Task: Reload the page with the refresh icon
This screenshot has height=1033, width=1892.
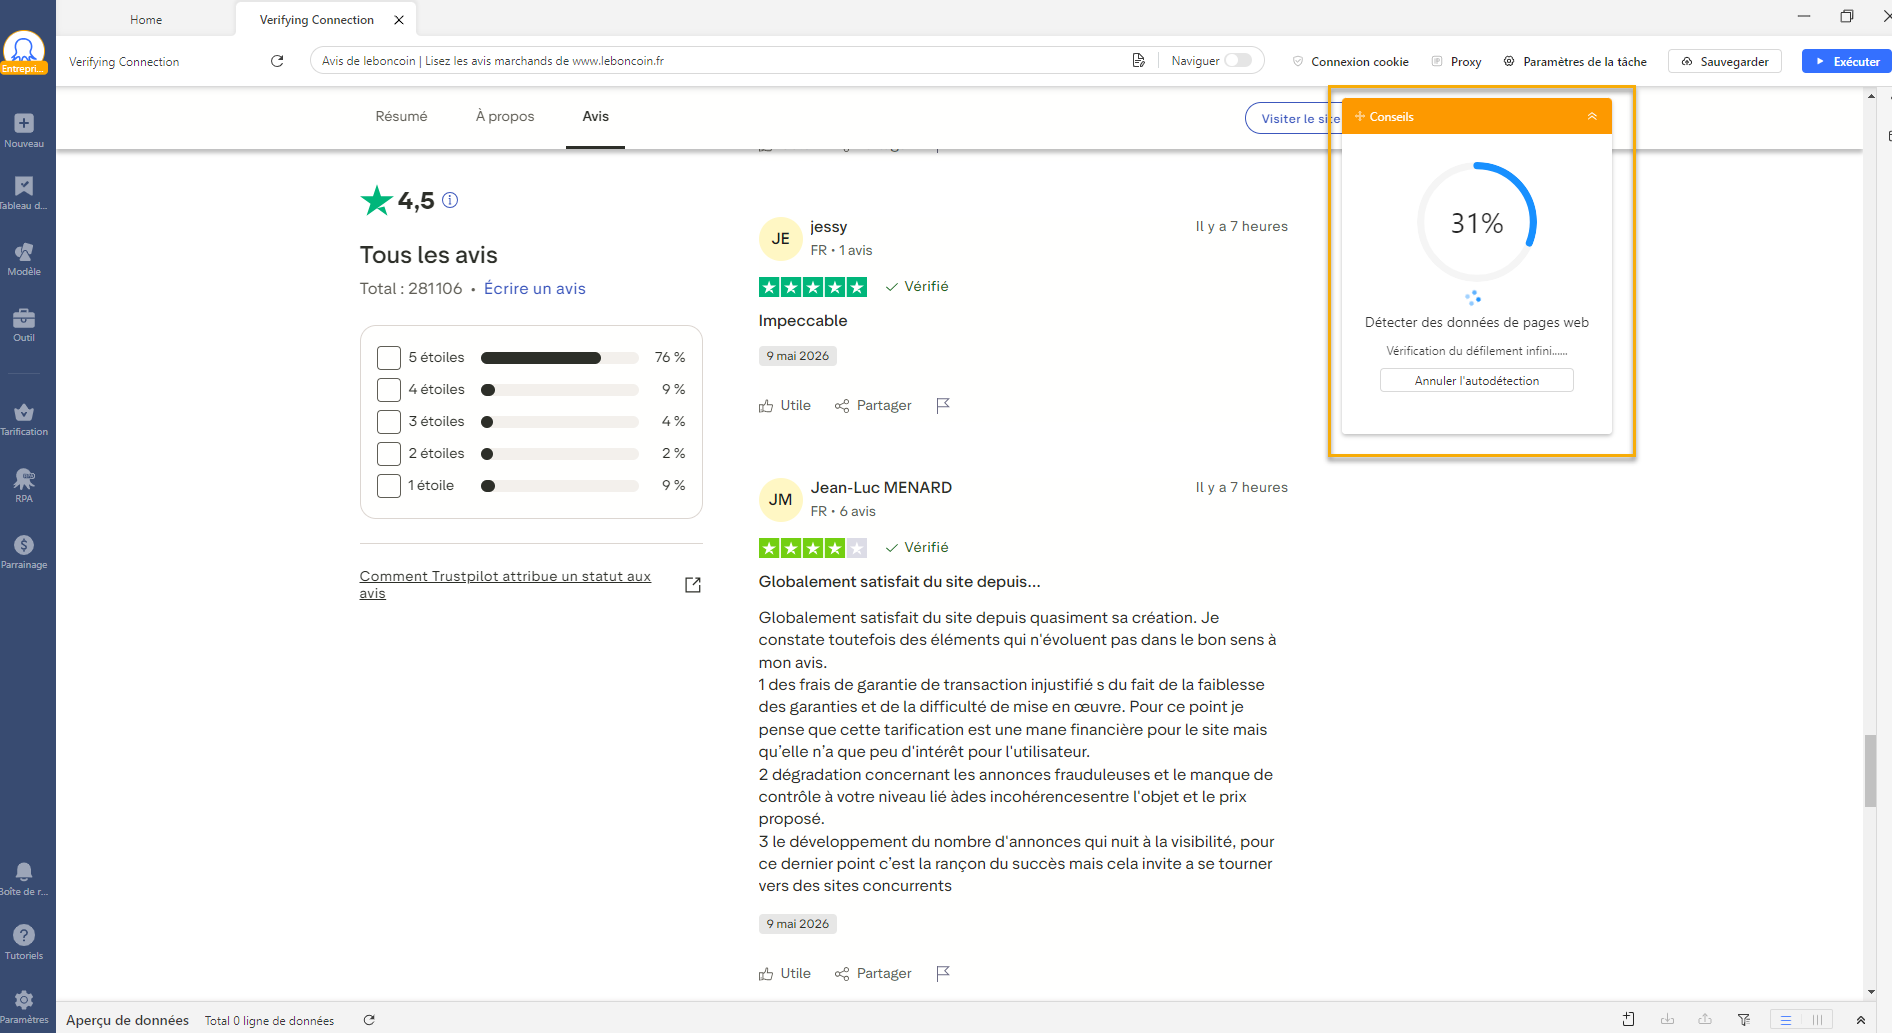Action: click(x=277, y=61)
